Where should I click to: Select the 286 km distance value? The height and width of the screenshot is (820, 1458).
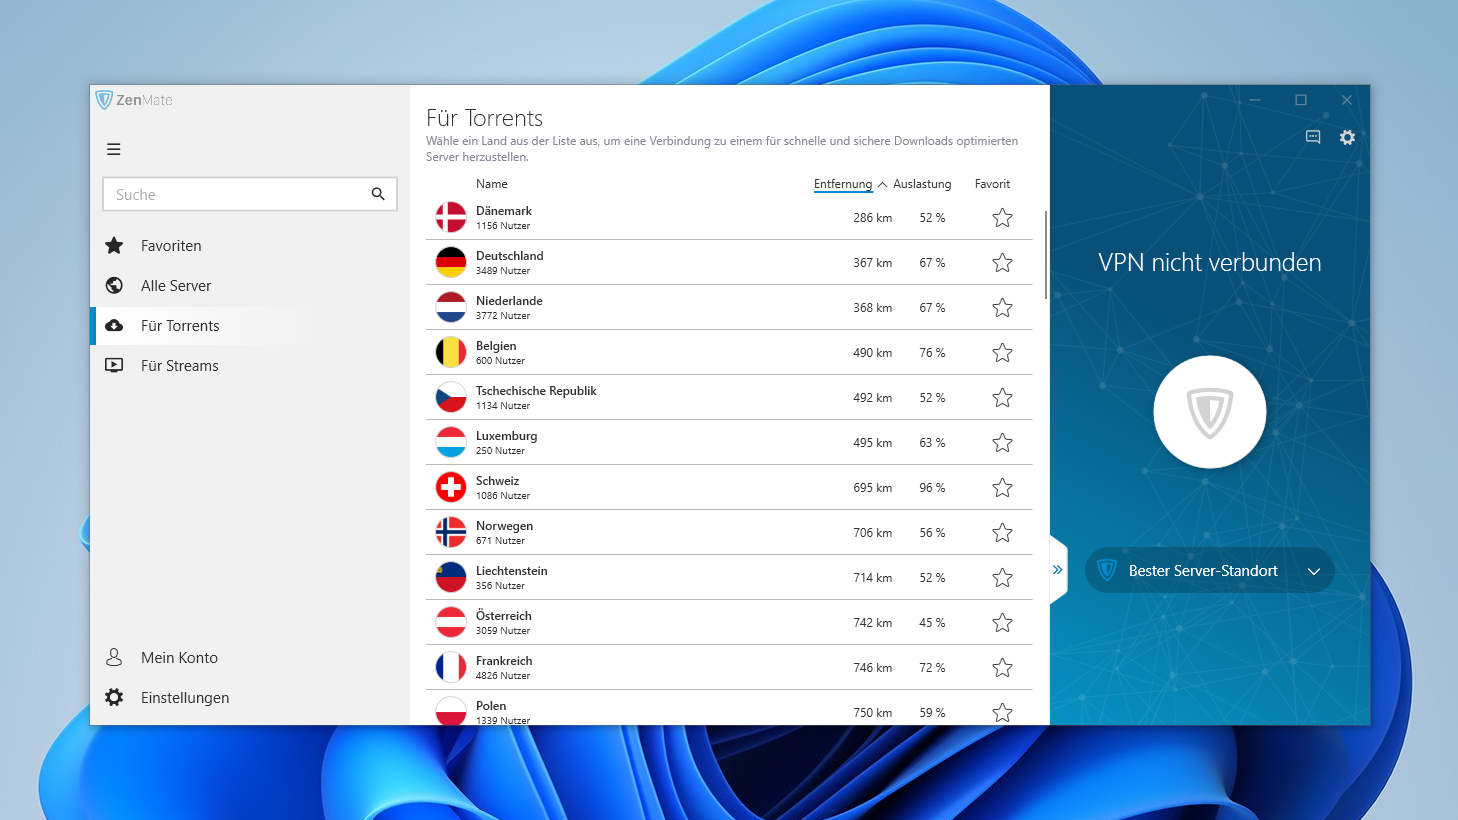(872, 218)
